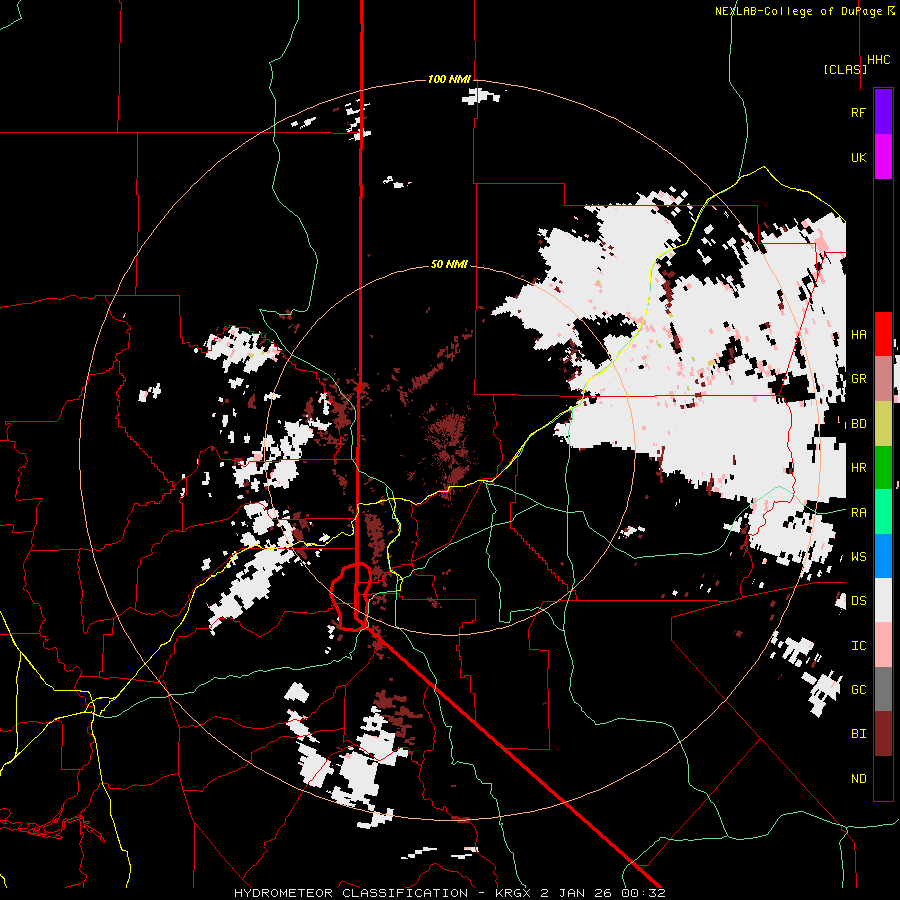Select the GC gray legend swatch
Screen dimensions: 900x900
pyautogui.click(x=883, y=689)
